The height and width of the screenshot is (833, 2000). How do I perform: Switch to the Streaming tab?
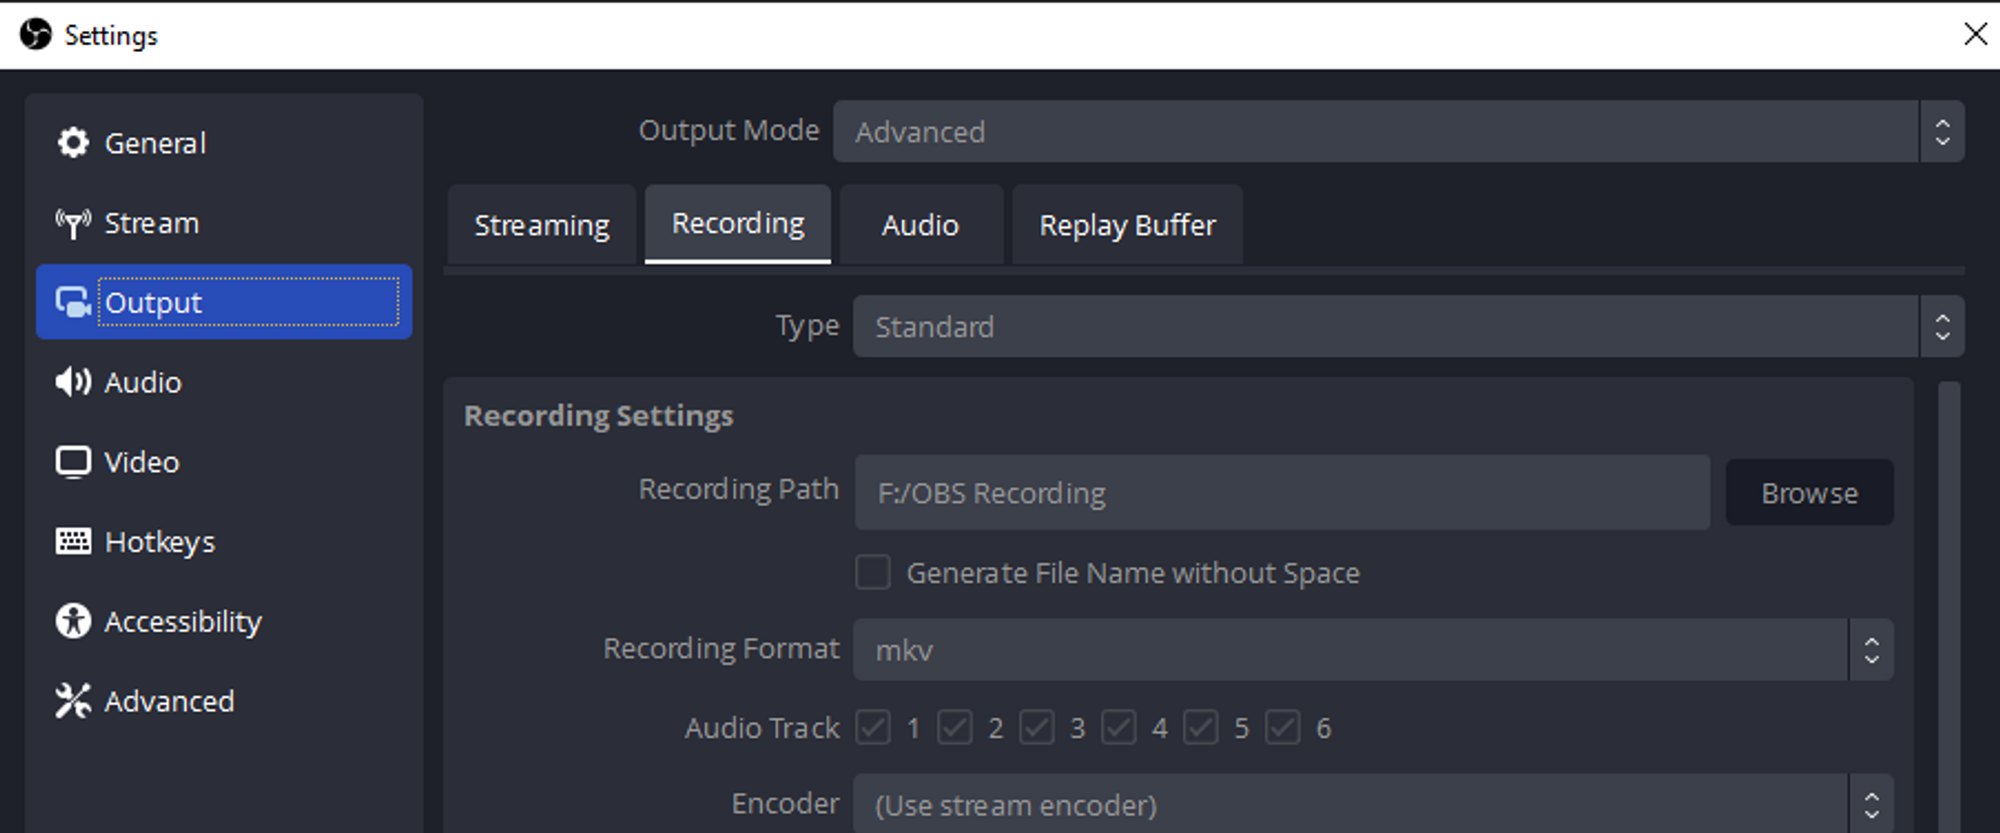[x=541, y=225]
